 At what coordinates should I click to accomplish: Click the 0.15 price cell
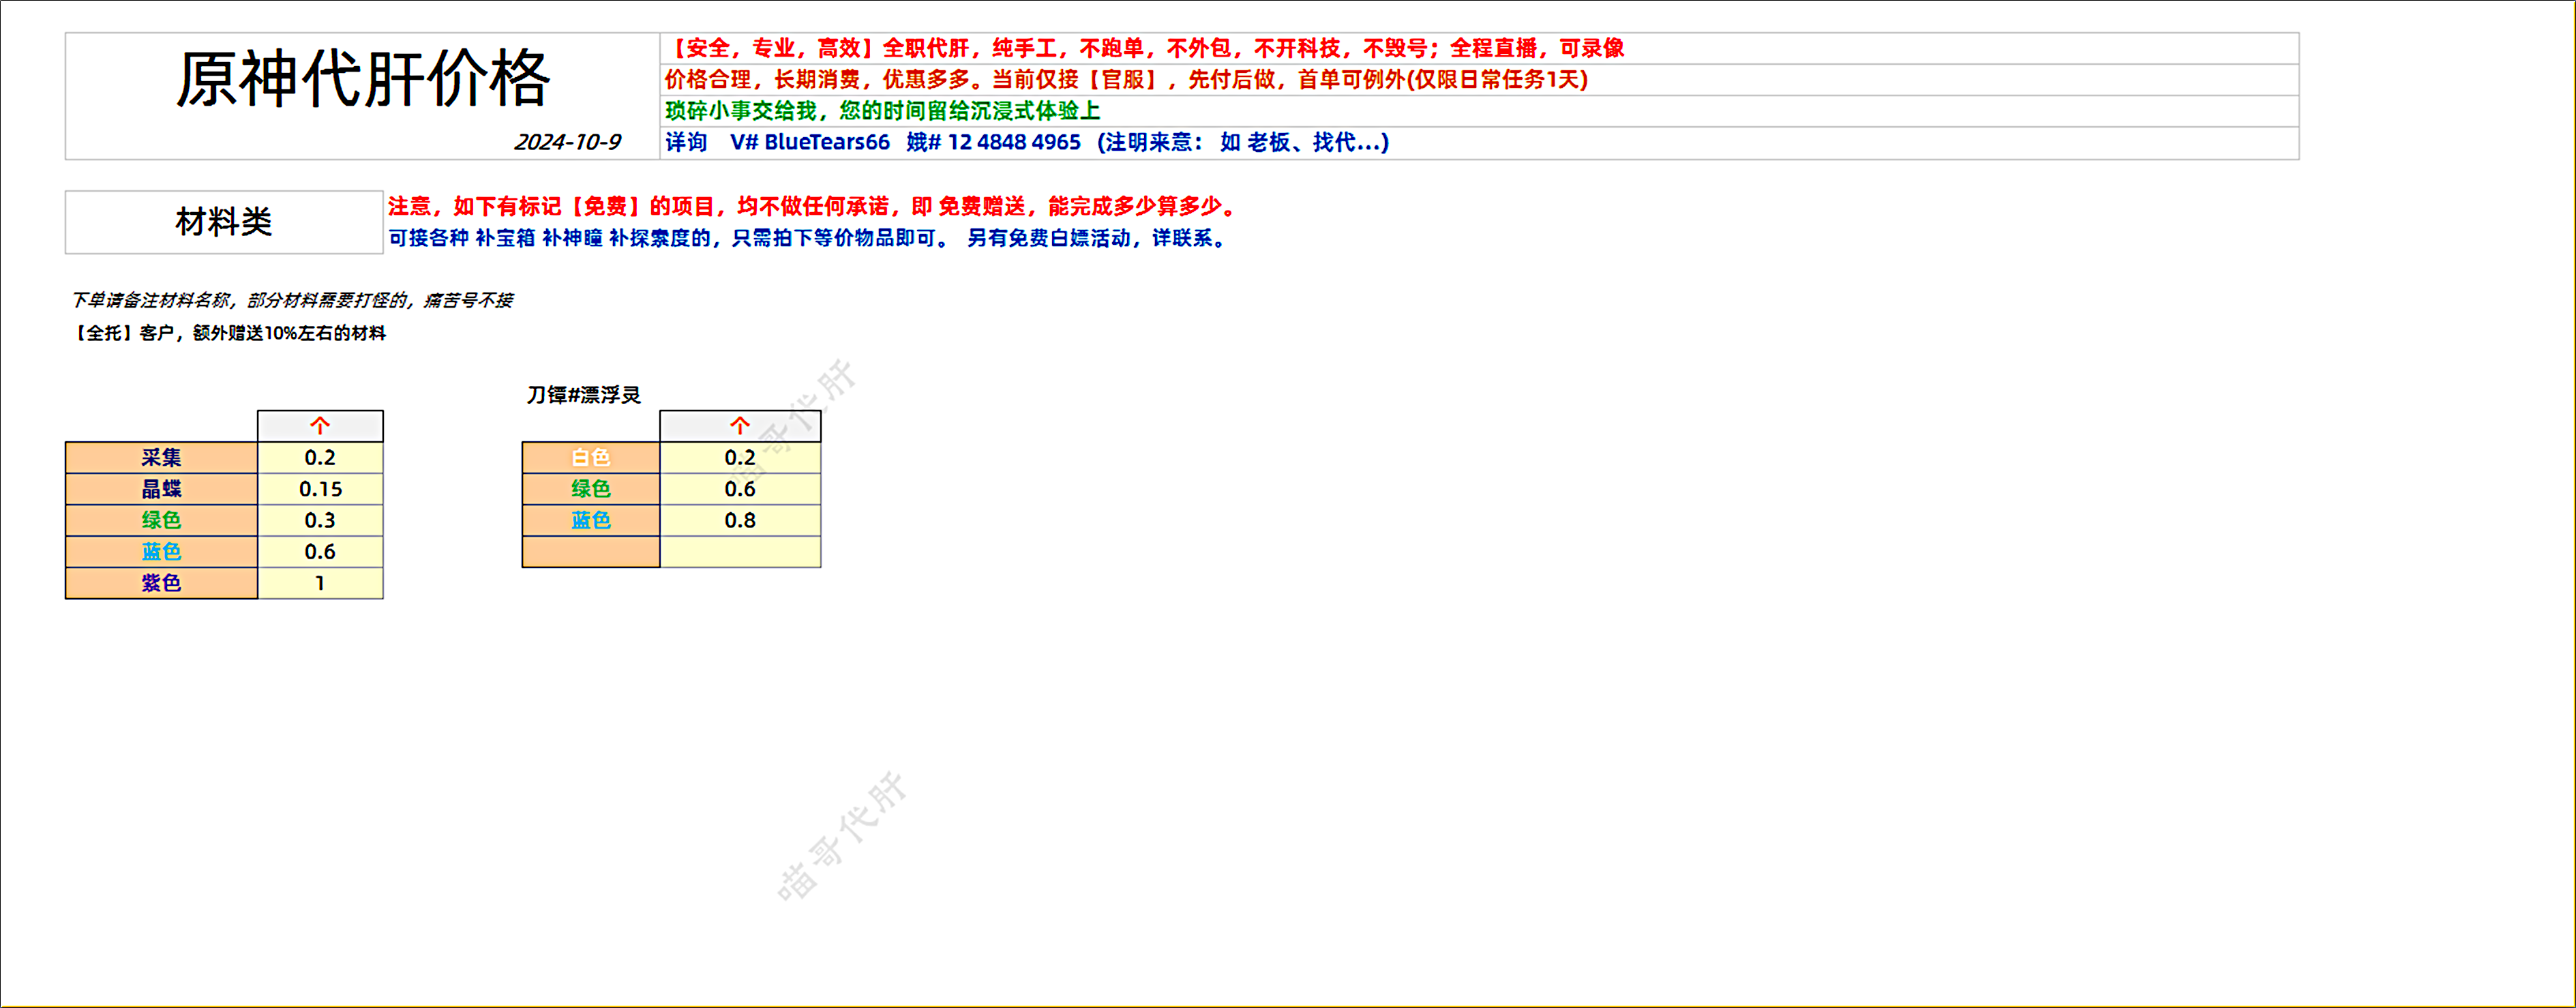coord(320,489)
